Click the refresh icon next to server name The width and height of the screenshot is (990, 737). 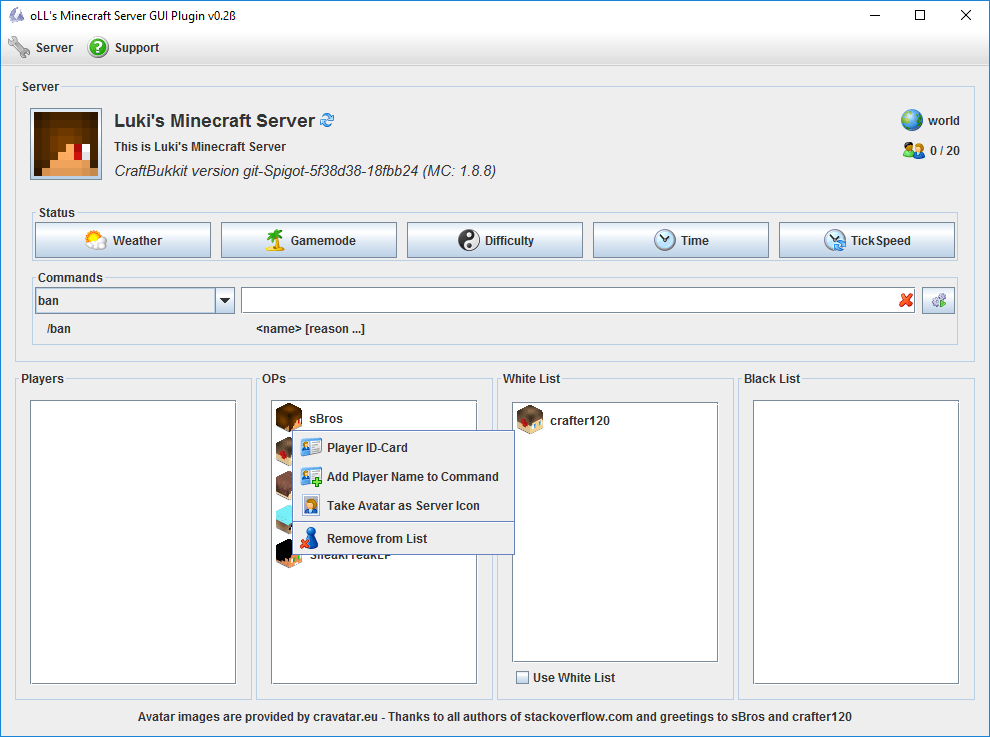click(x=327, y=120)
